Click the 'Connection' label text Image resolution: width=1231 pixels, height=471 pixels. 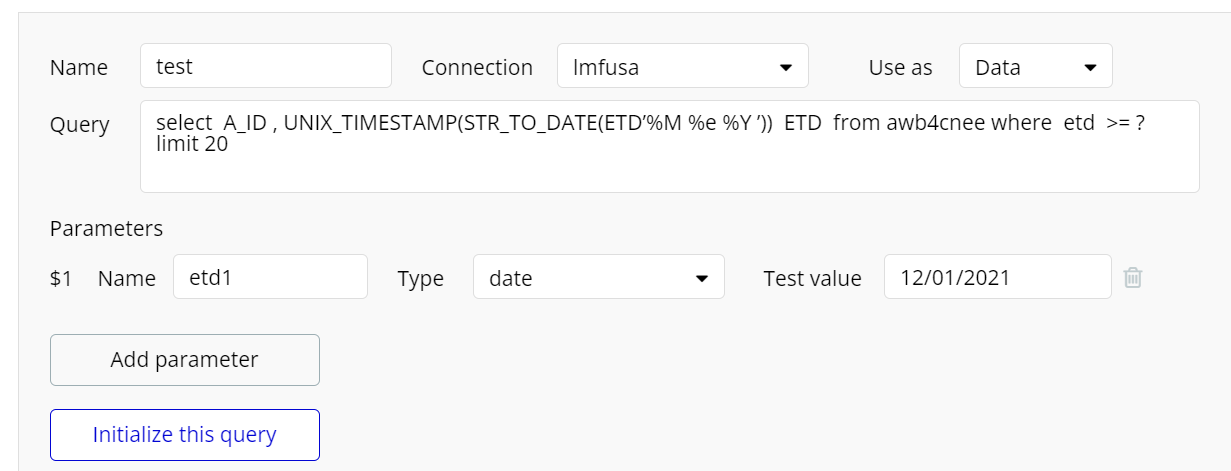tap(477, 68)
